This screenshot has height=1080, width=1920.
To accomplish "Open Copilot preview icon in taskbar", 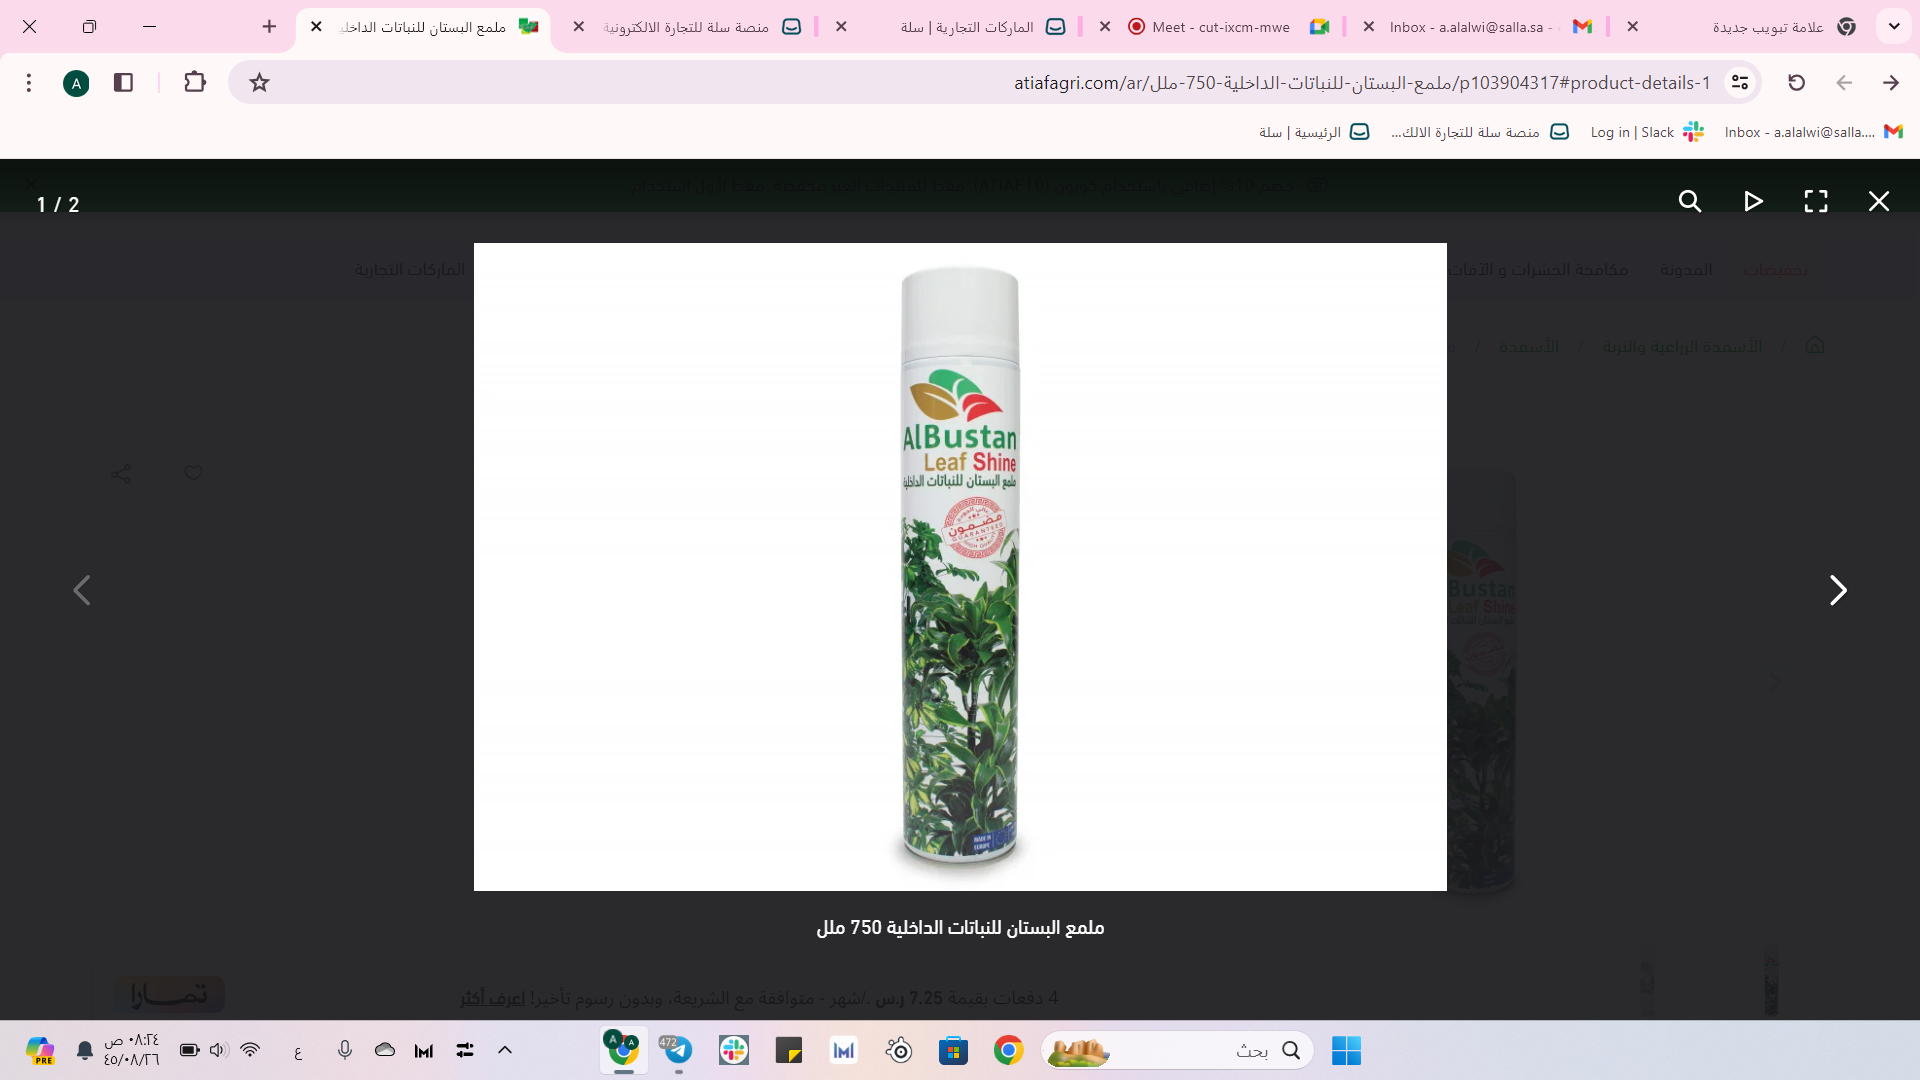I will click(40, 1050).
